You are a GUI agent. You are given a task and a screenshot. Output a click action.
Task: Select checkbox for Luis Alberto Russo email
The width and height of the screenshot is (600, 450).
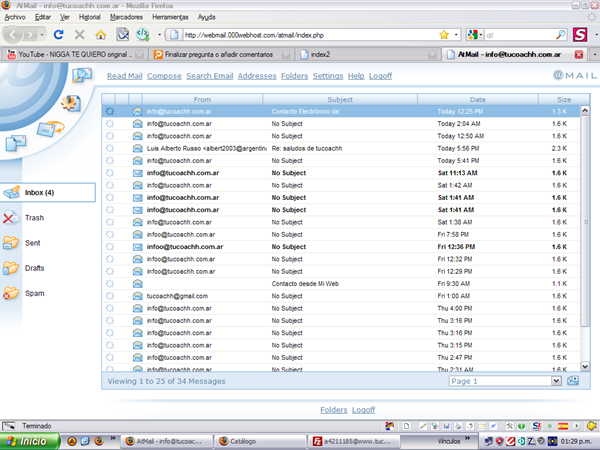110,148
